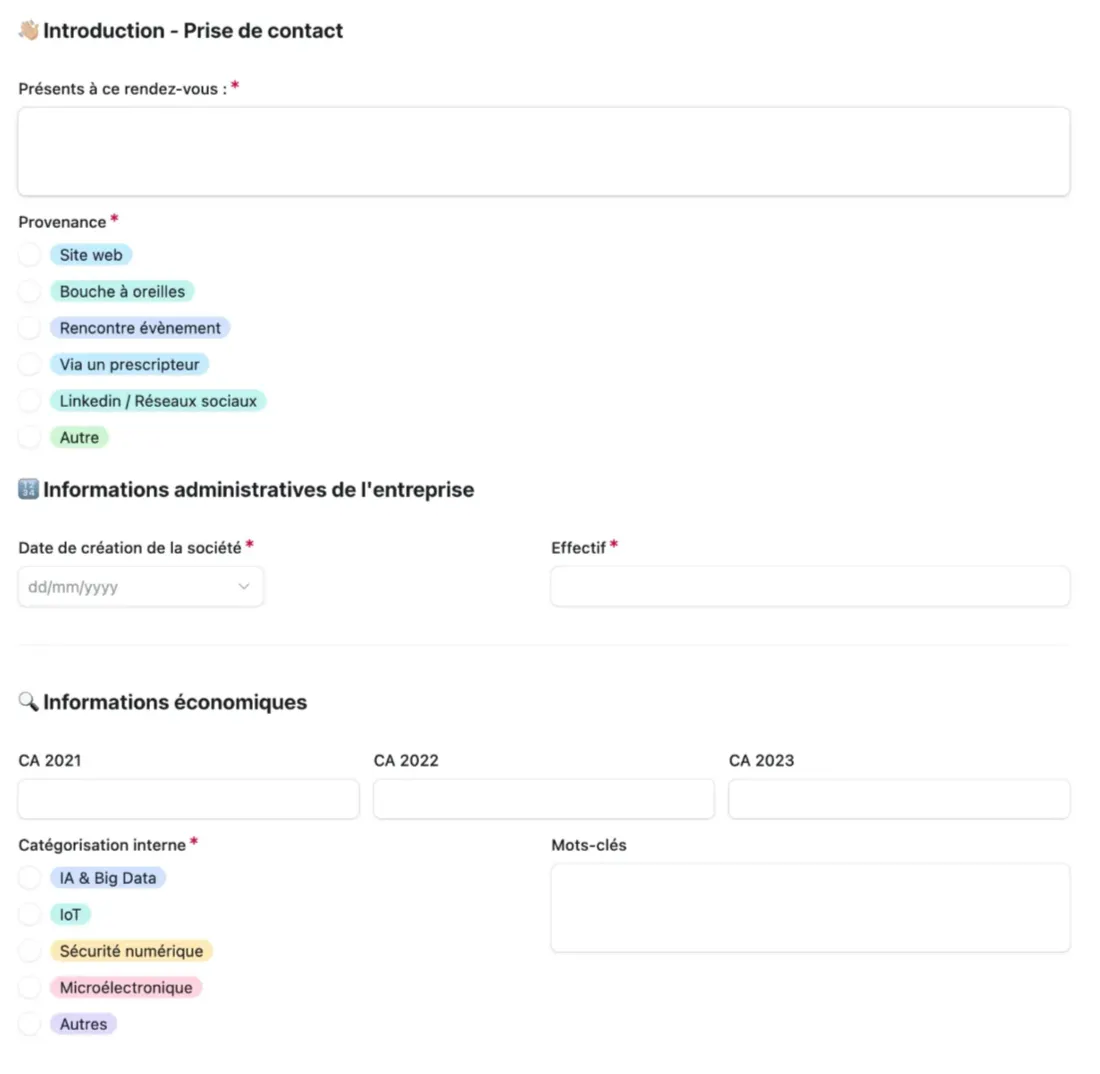Viewport: 1100px width, 1074px height.
Task: Select the "Site web" provenance option
Action: coord(29,254)
